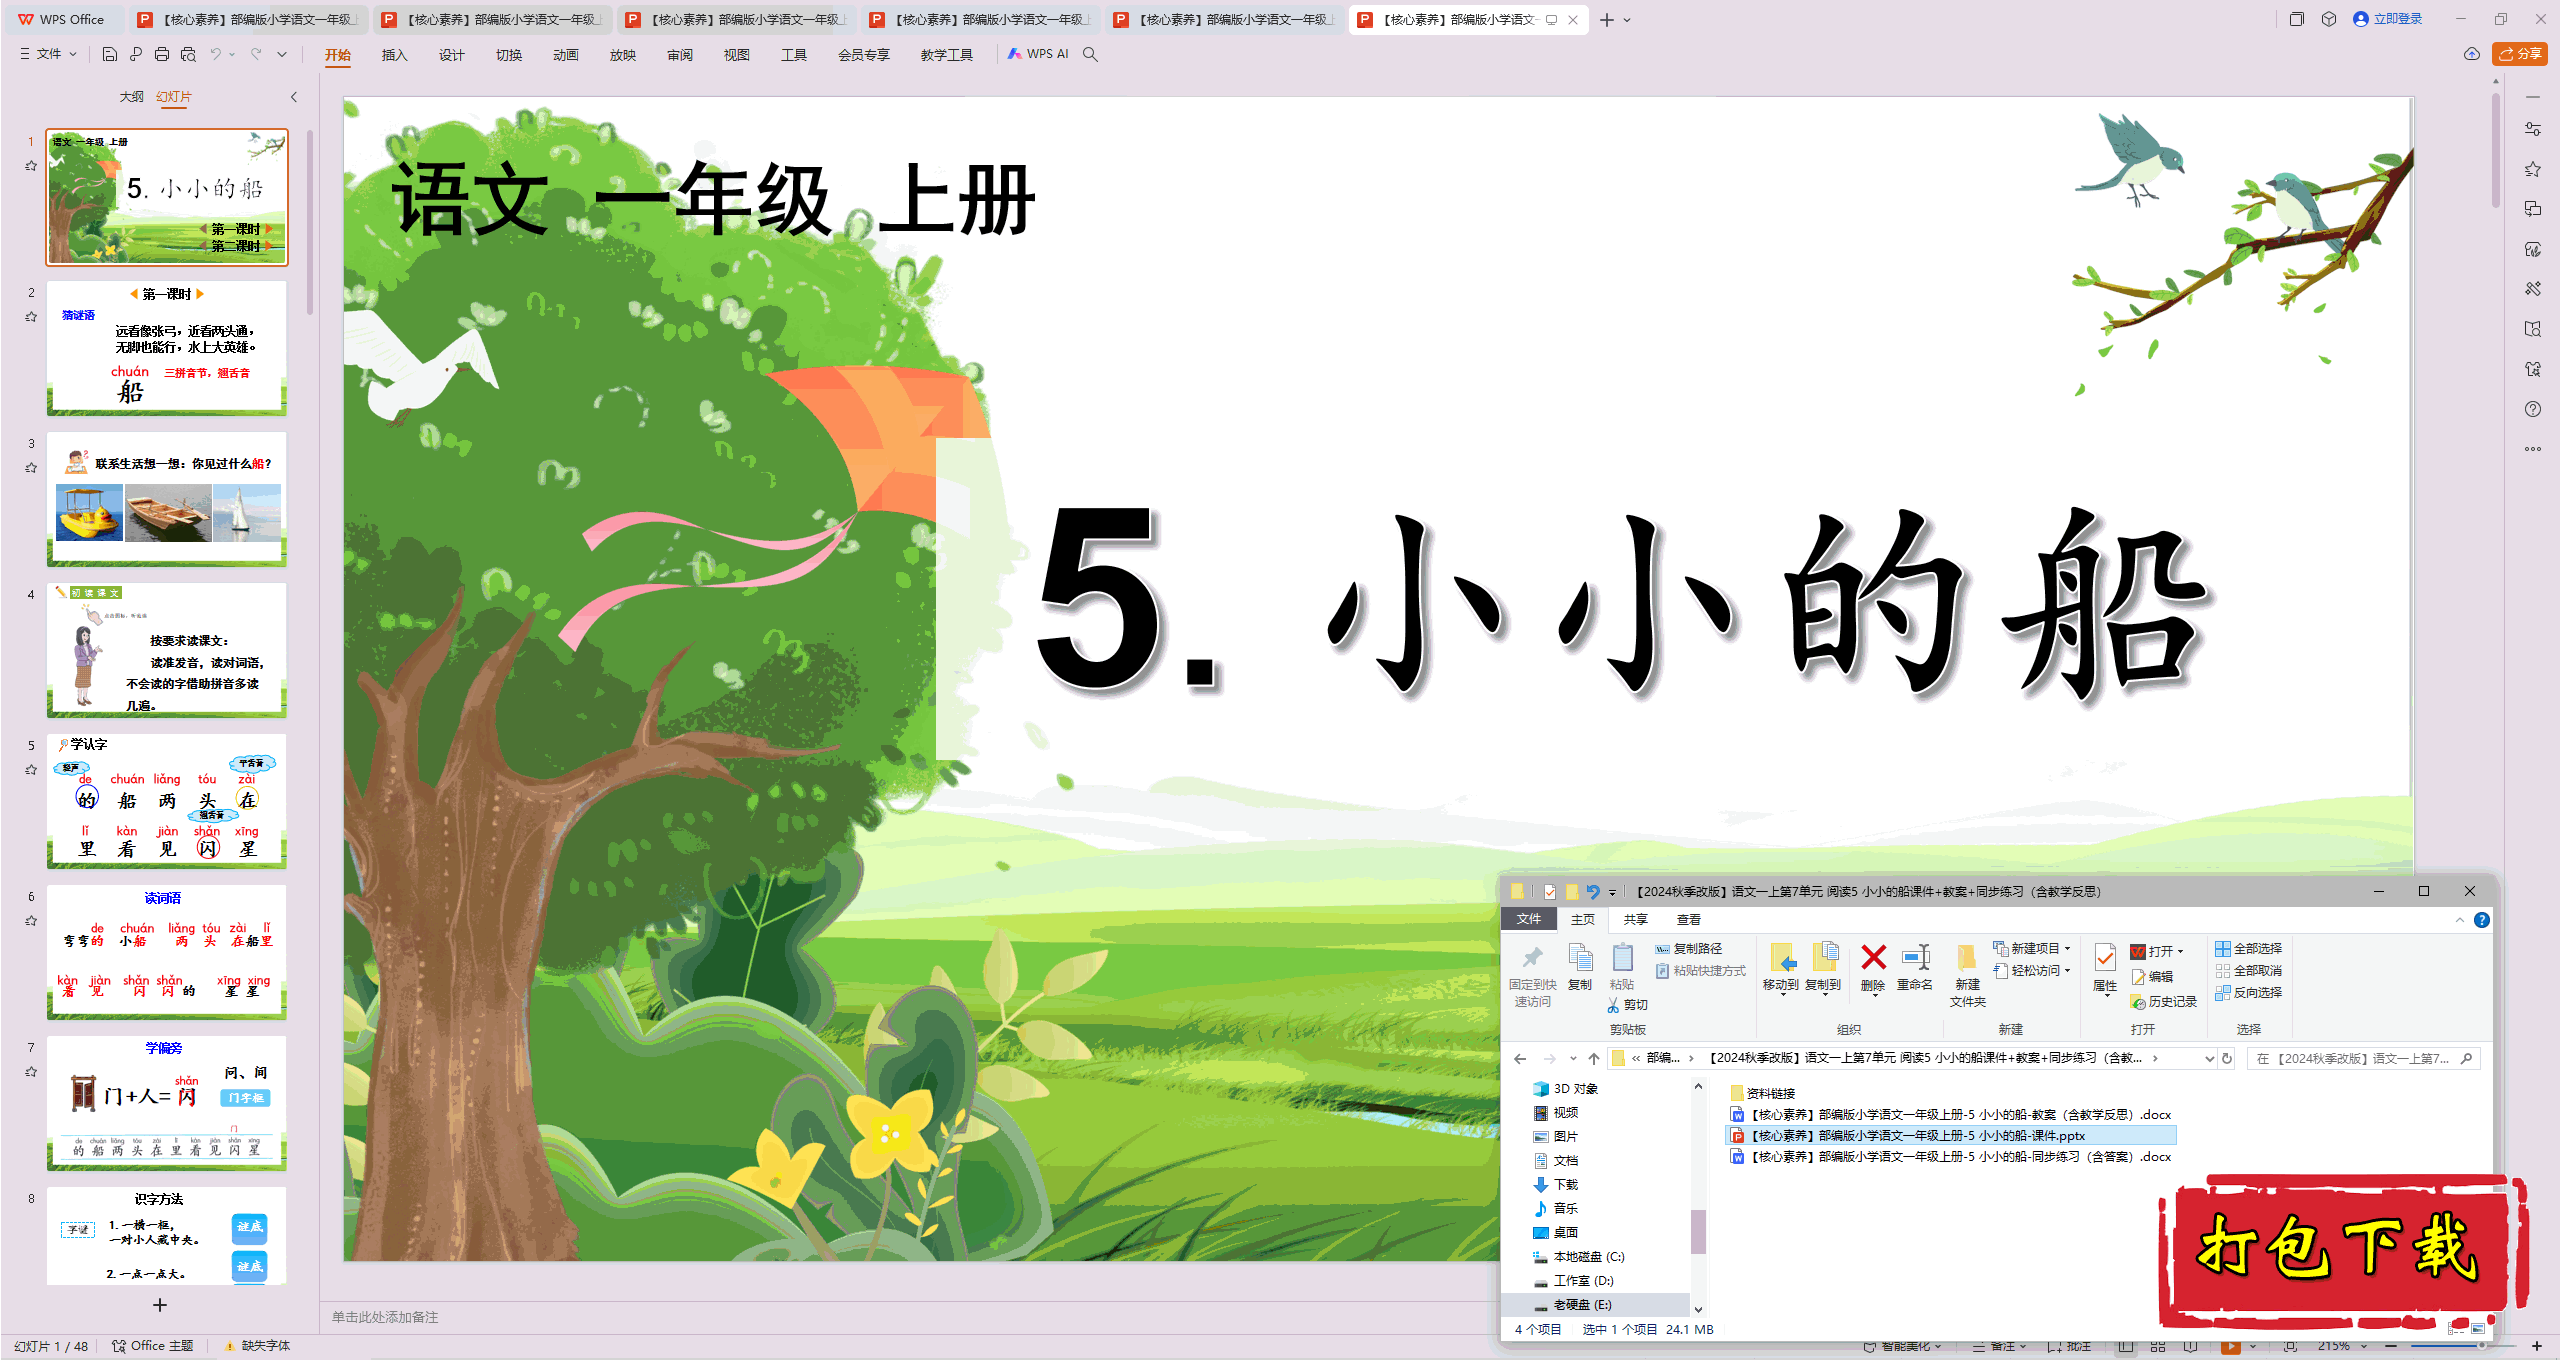Open a new WPS document tab with plus
Image resolution: width=2560 pixels, height=1360 pixels.
(1606, 20)
